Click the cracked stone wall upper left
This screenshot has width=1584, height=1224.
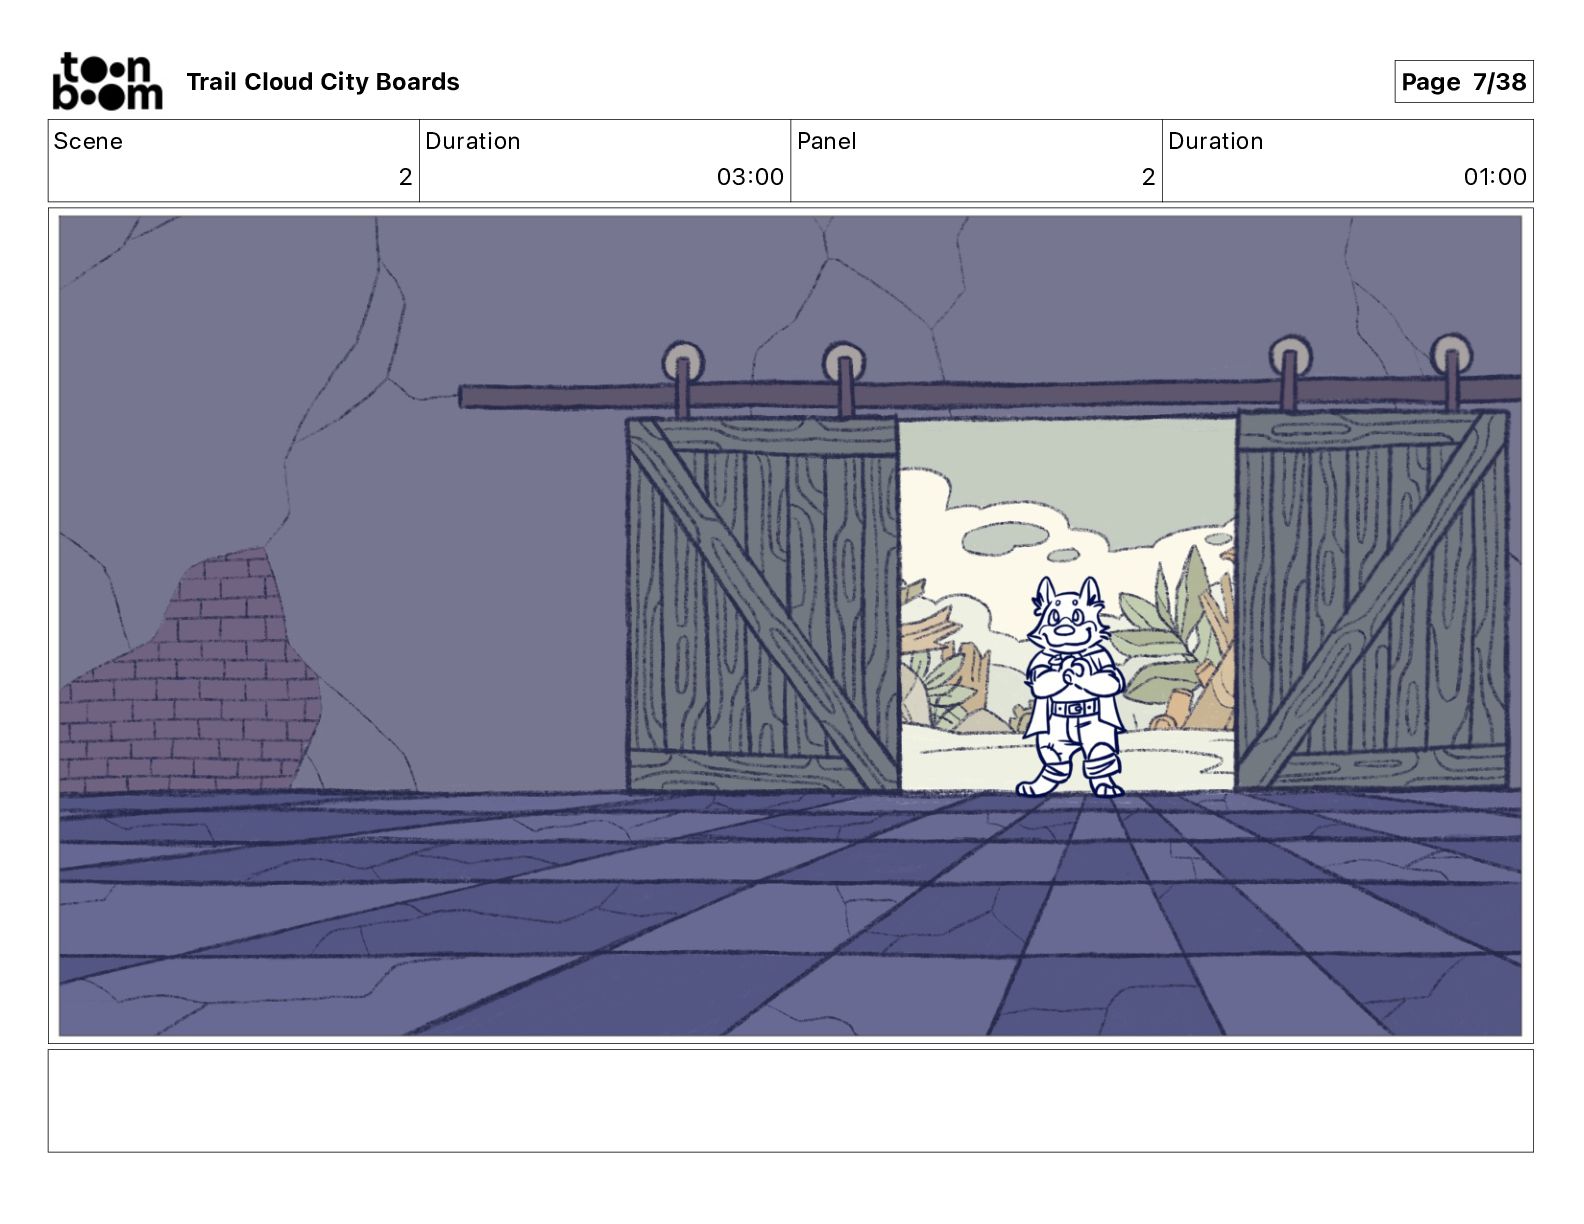250,350
